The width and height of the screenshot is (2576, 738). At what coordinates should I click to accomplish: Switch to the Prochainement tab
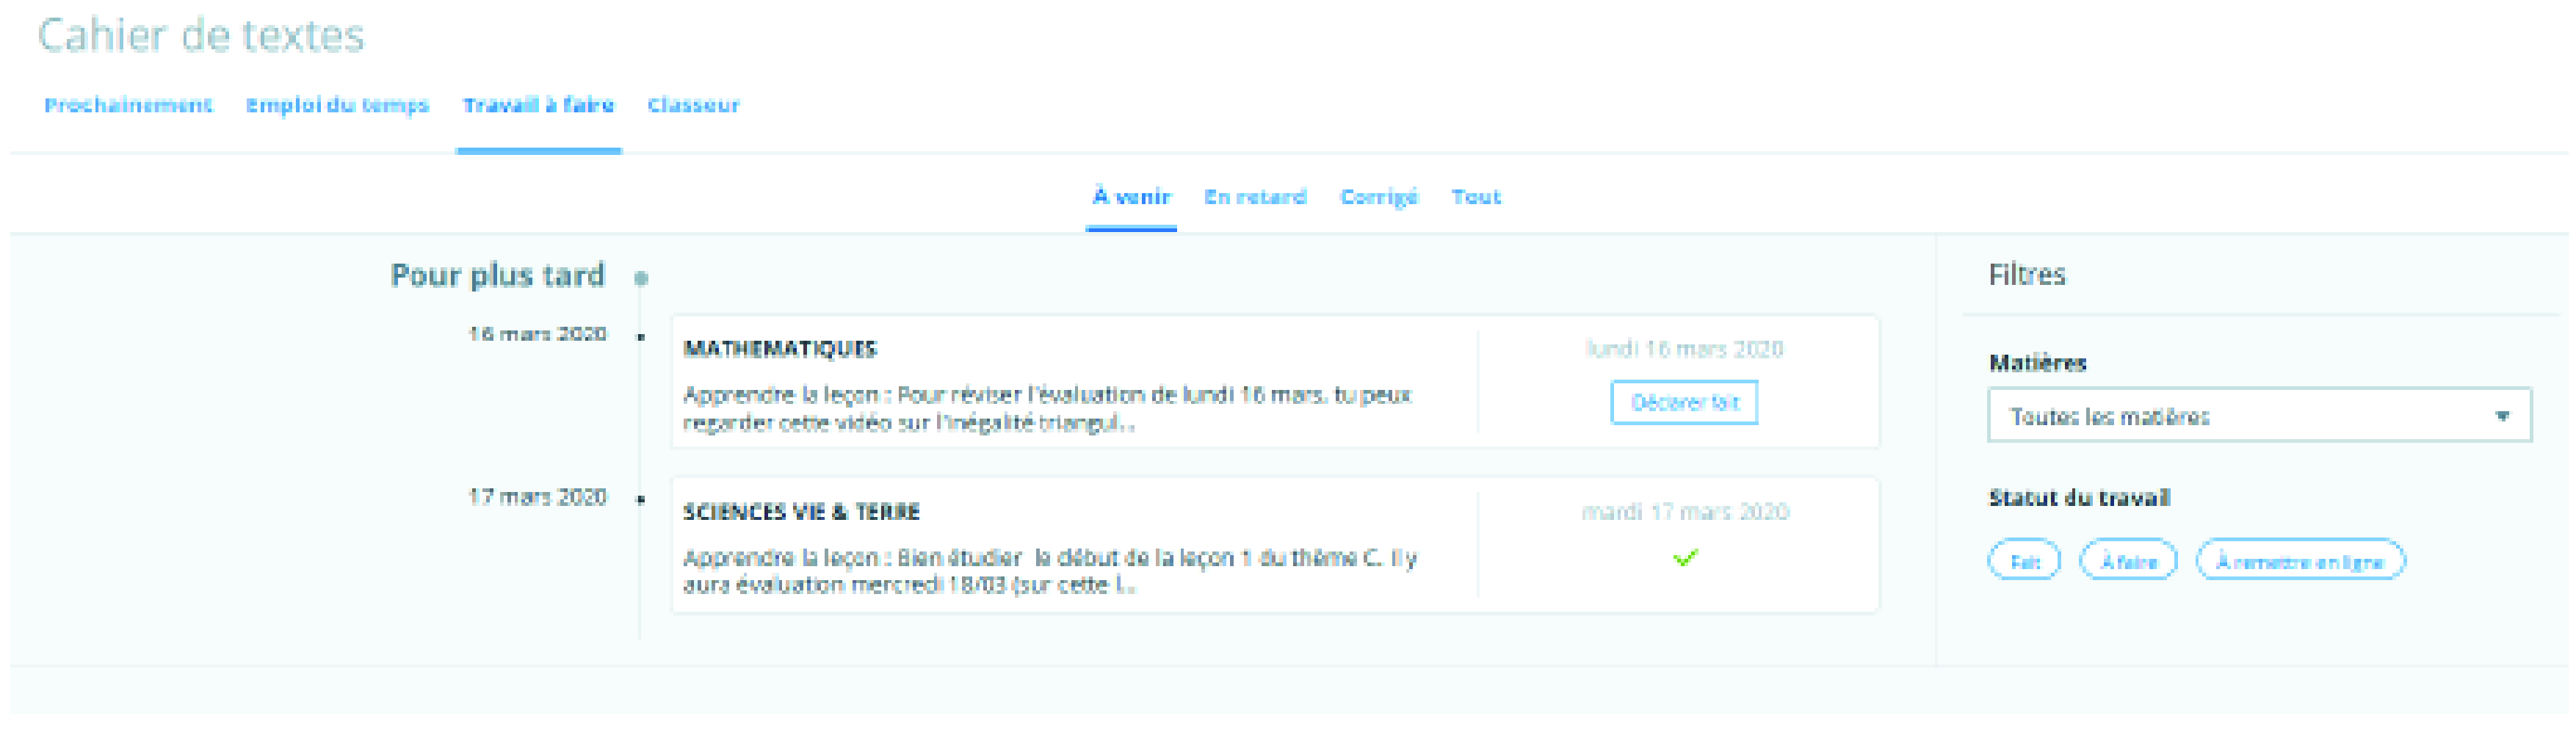[x=128, y=105]
